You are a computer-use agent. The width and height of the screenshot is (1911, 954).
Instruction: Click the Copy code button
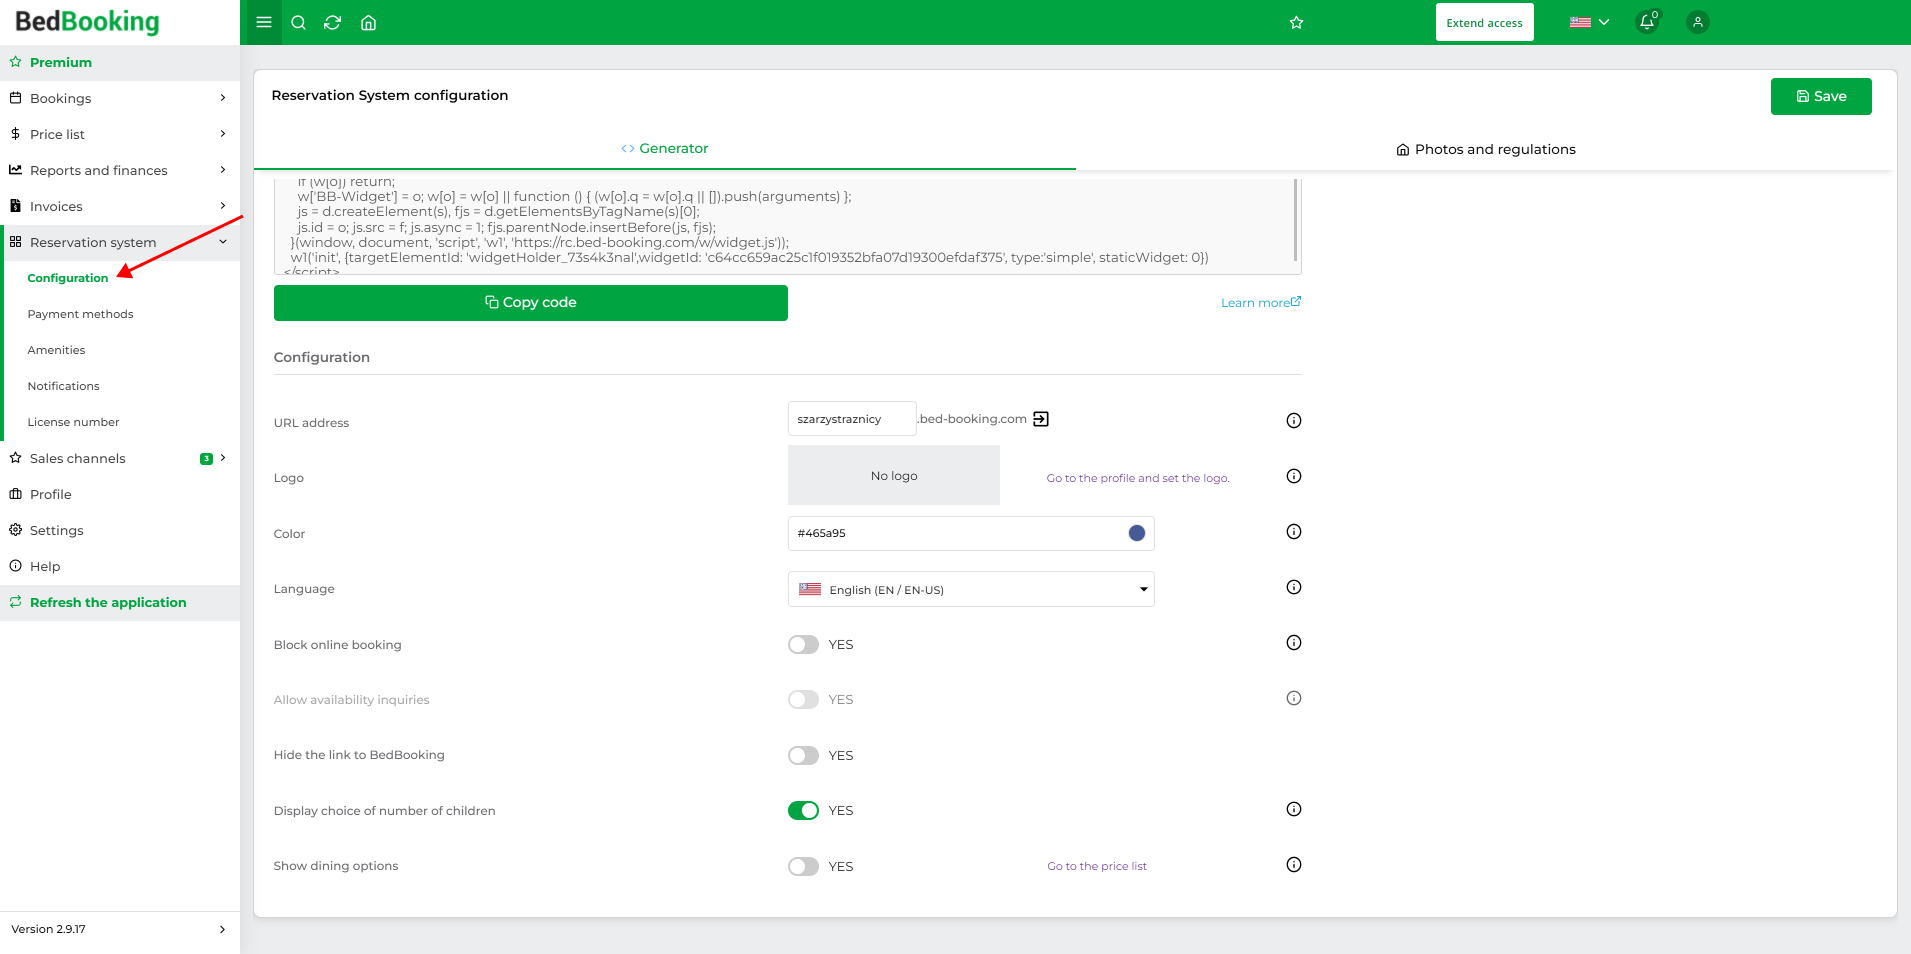click(531, 303)
